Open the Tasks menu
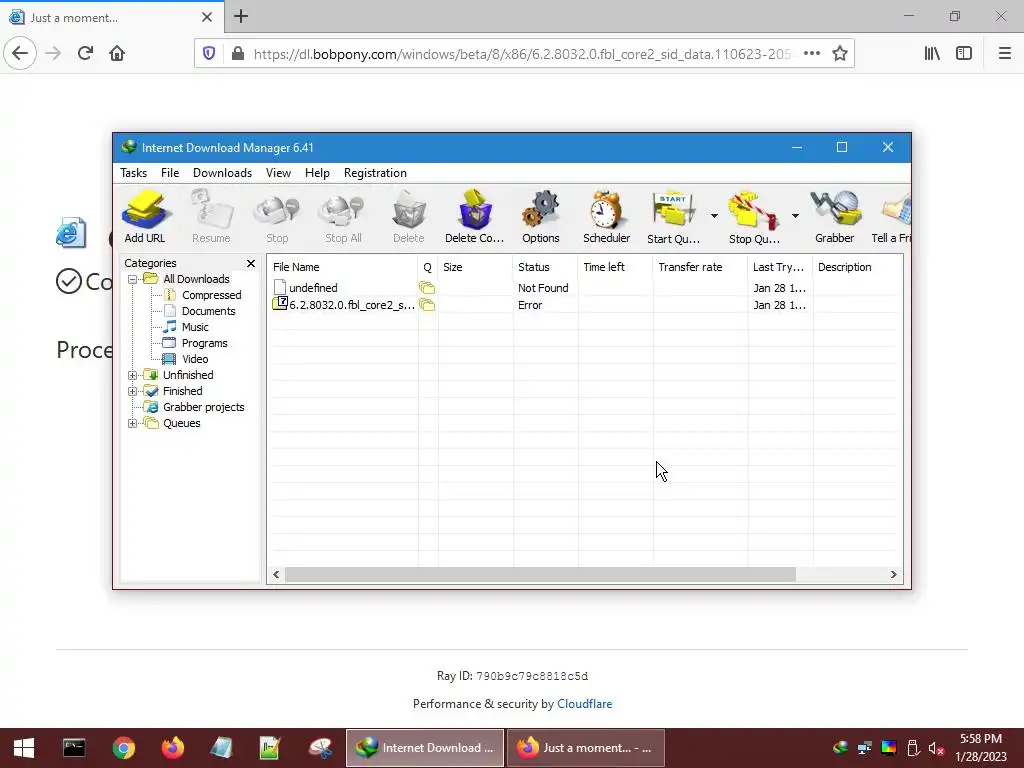The image size is (1024, 768). [x=133, y=173]
